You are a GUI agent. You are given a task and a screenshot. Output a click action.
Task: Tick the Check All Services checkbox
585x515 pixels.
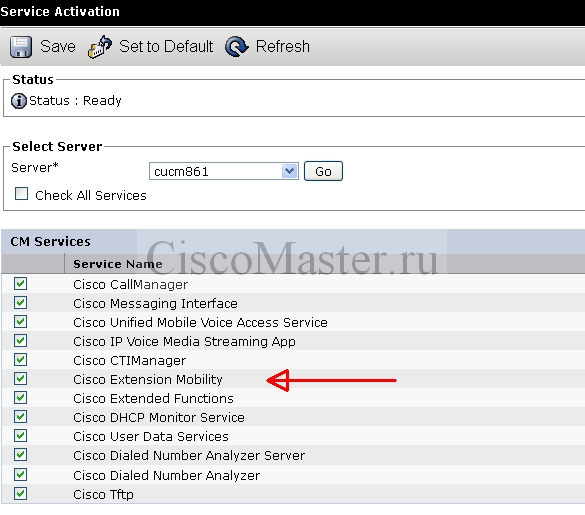[x=21, y=194]
